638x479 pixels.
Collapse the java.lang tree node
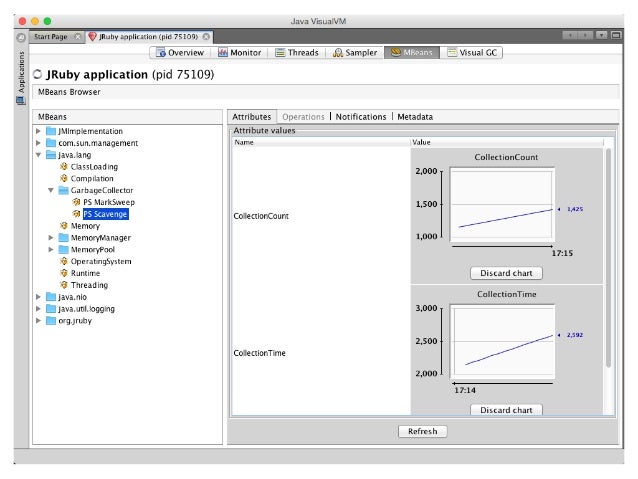coord(39,155)
